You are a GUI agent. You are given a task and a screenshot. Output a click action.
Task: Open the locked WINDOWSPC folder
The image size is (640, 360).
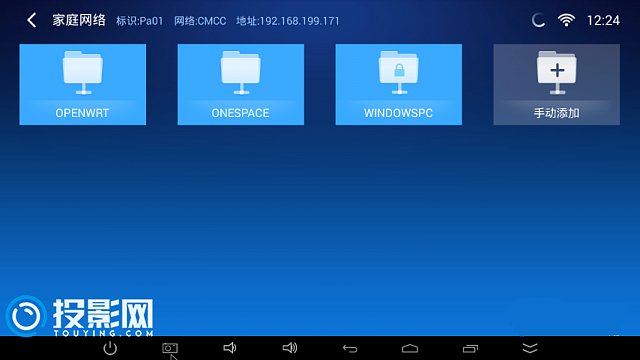tap(399, 84)
